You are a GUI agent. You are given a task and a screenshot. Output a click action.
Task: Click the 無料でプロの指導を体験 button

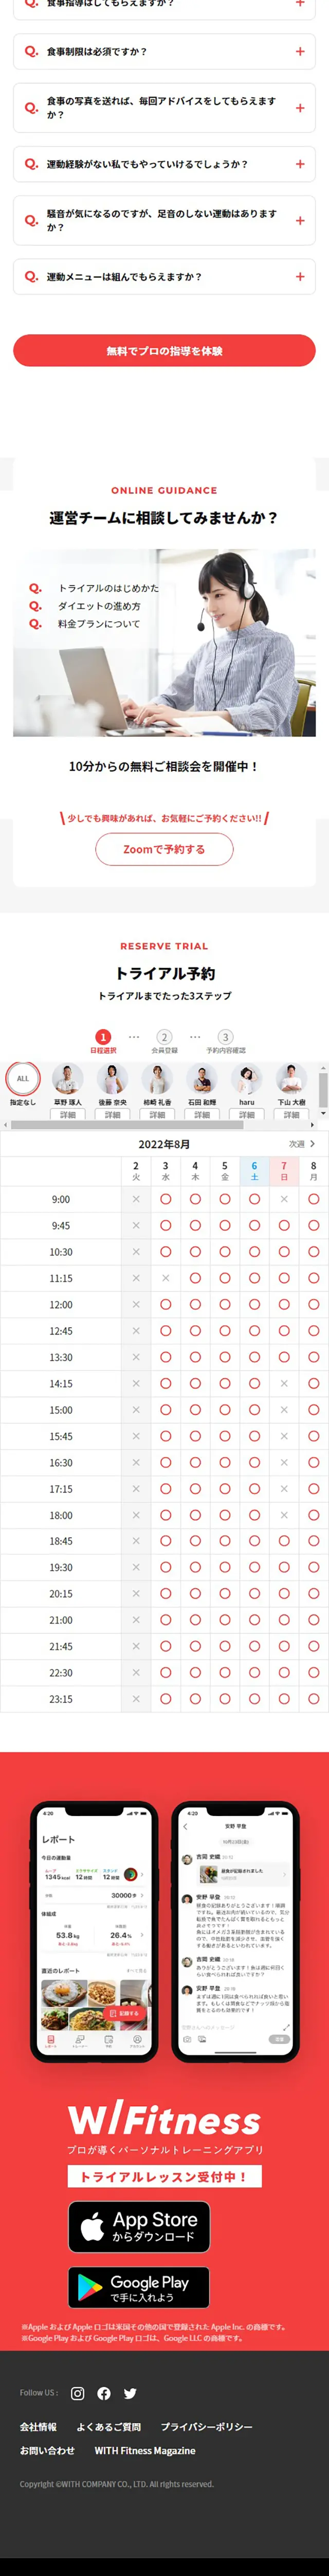pos(164,350)
